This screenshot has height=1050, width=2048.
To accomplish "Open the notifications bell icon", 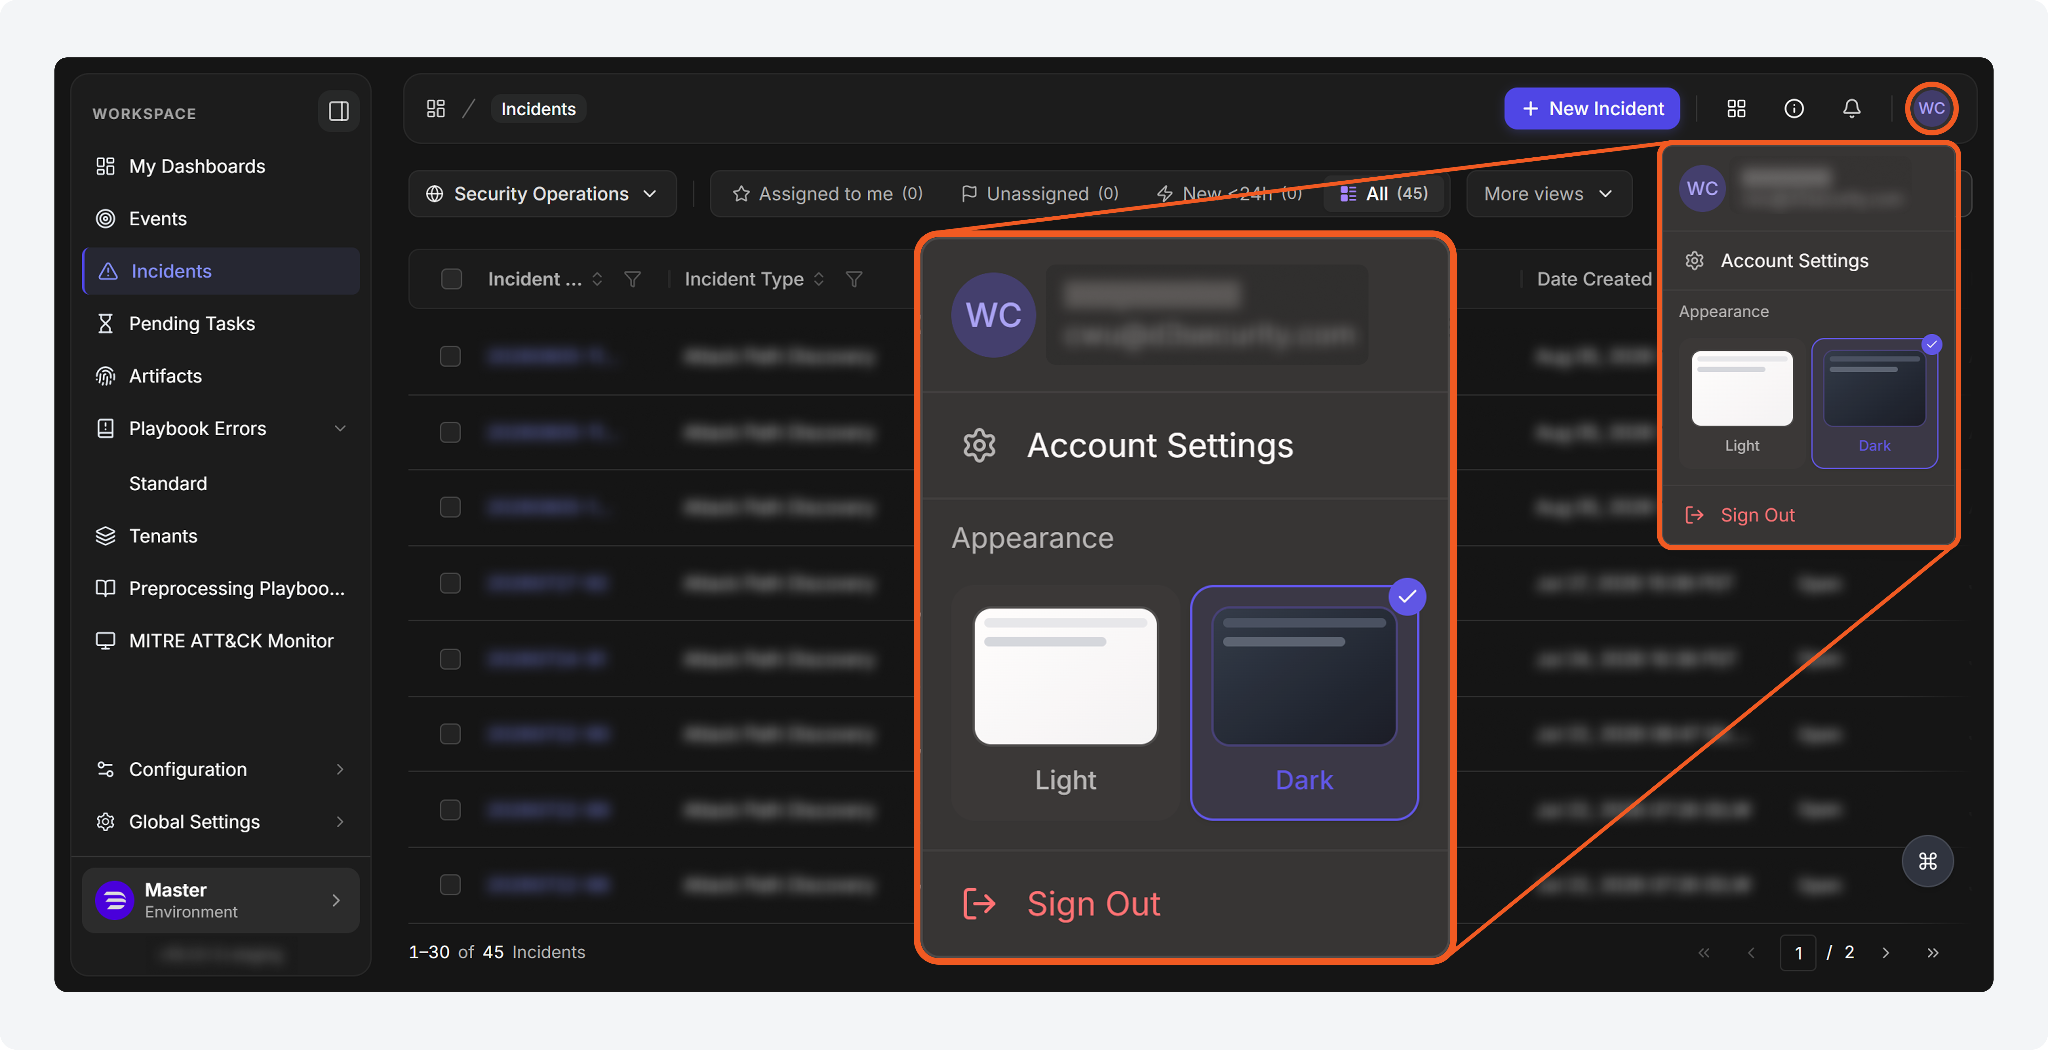I will pyautogui.click(x=1852, y=108).
